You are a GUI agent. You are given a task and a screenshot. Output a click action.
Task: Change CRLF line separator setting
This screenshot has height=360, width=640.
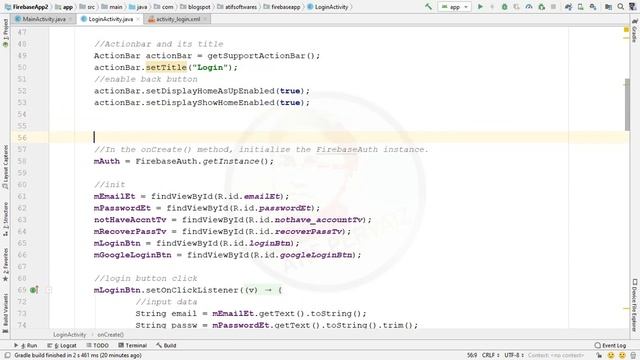pos(491,356)
